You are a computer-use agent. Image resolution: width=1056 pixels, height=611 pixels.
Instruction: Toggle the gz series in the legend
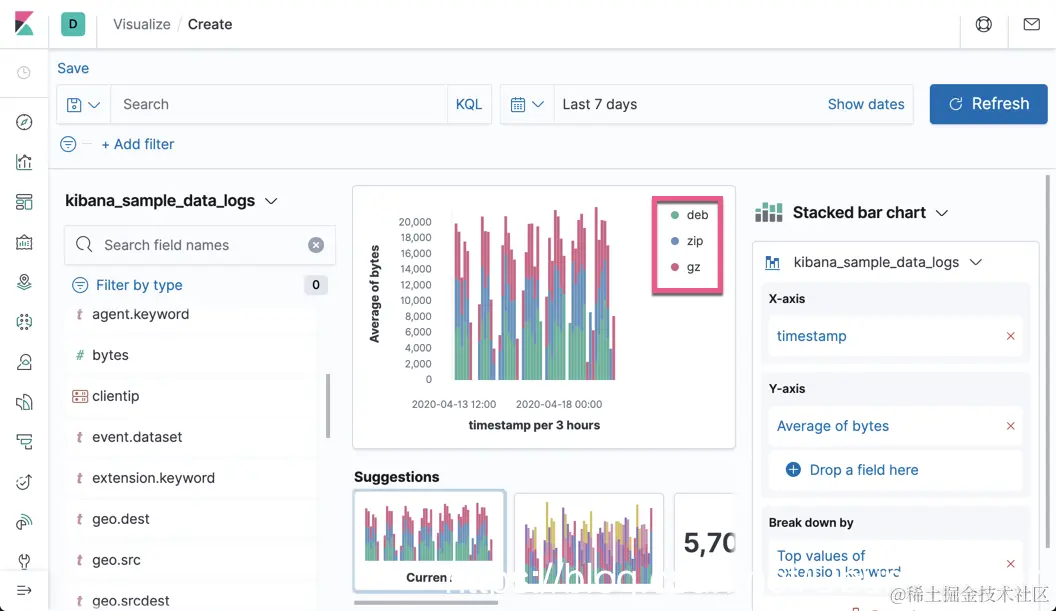coord(685,267)
